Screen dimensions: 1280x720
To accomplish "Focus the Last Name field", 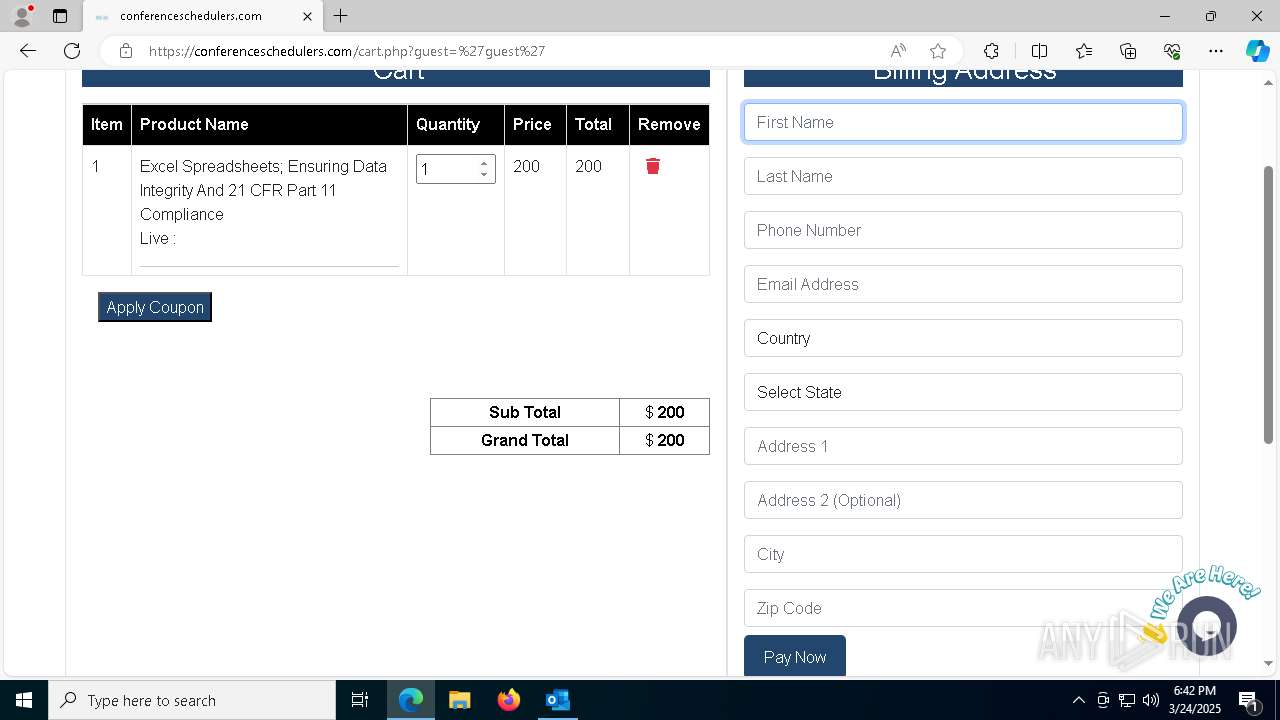I will [963, 176].
